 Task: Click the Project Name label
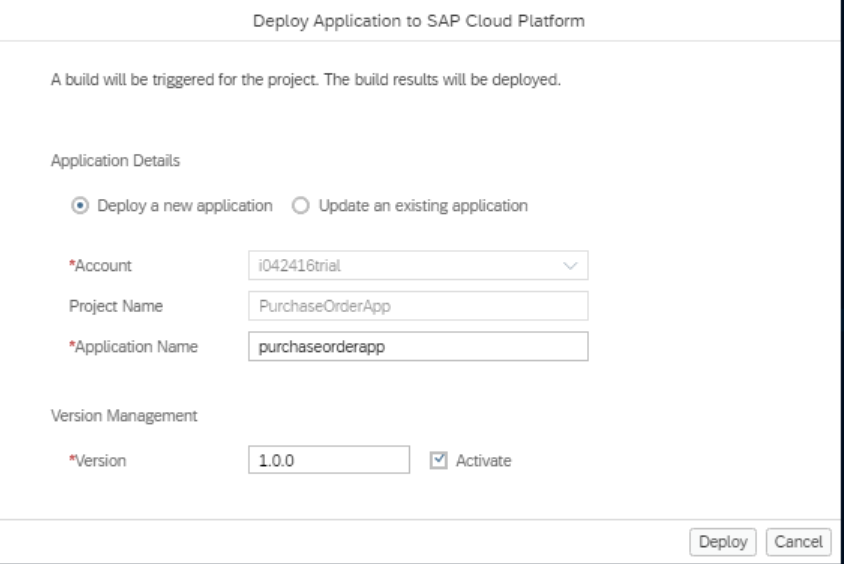(116, 306)
